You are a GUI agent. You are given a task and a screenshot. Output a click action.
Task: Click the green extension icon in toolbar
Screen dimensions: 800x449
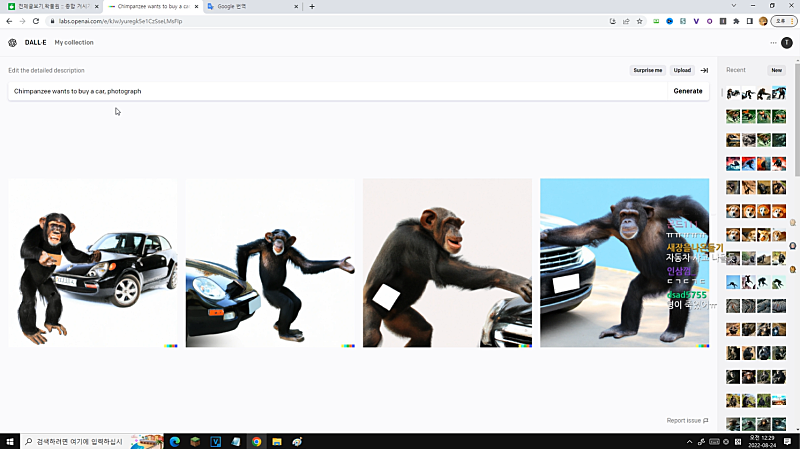click(x=656, y=21)
